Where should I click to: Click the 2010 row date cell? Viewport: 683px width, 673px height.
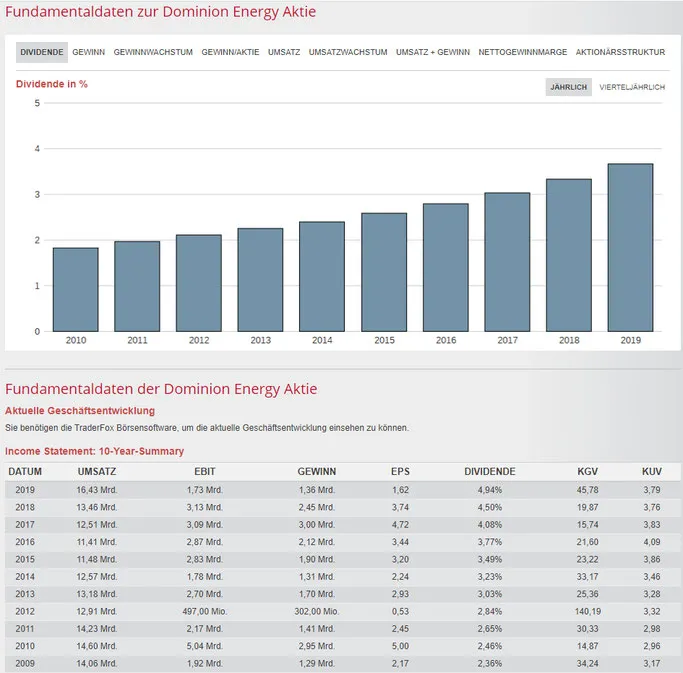pyautogui.click(x=25, y=646)
